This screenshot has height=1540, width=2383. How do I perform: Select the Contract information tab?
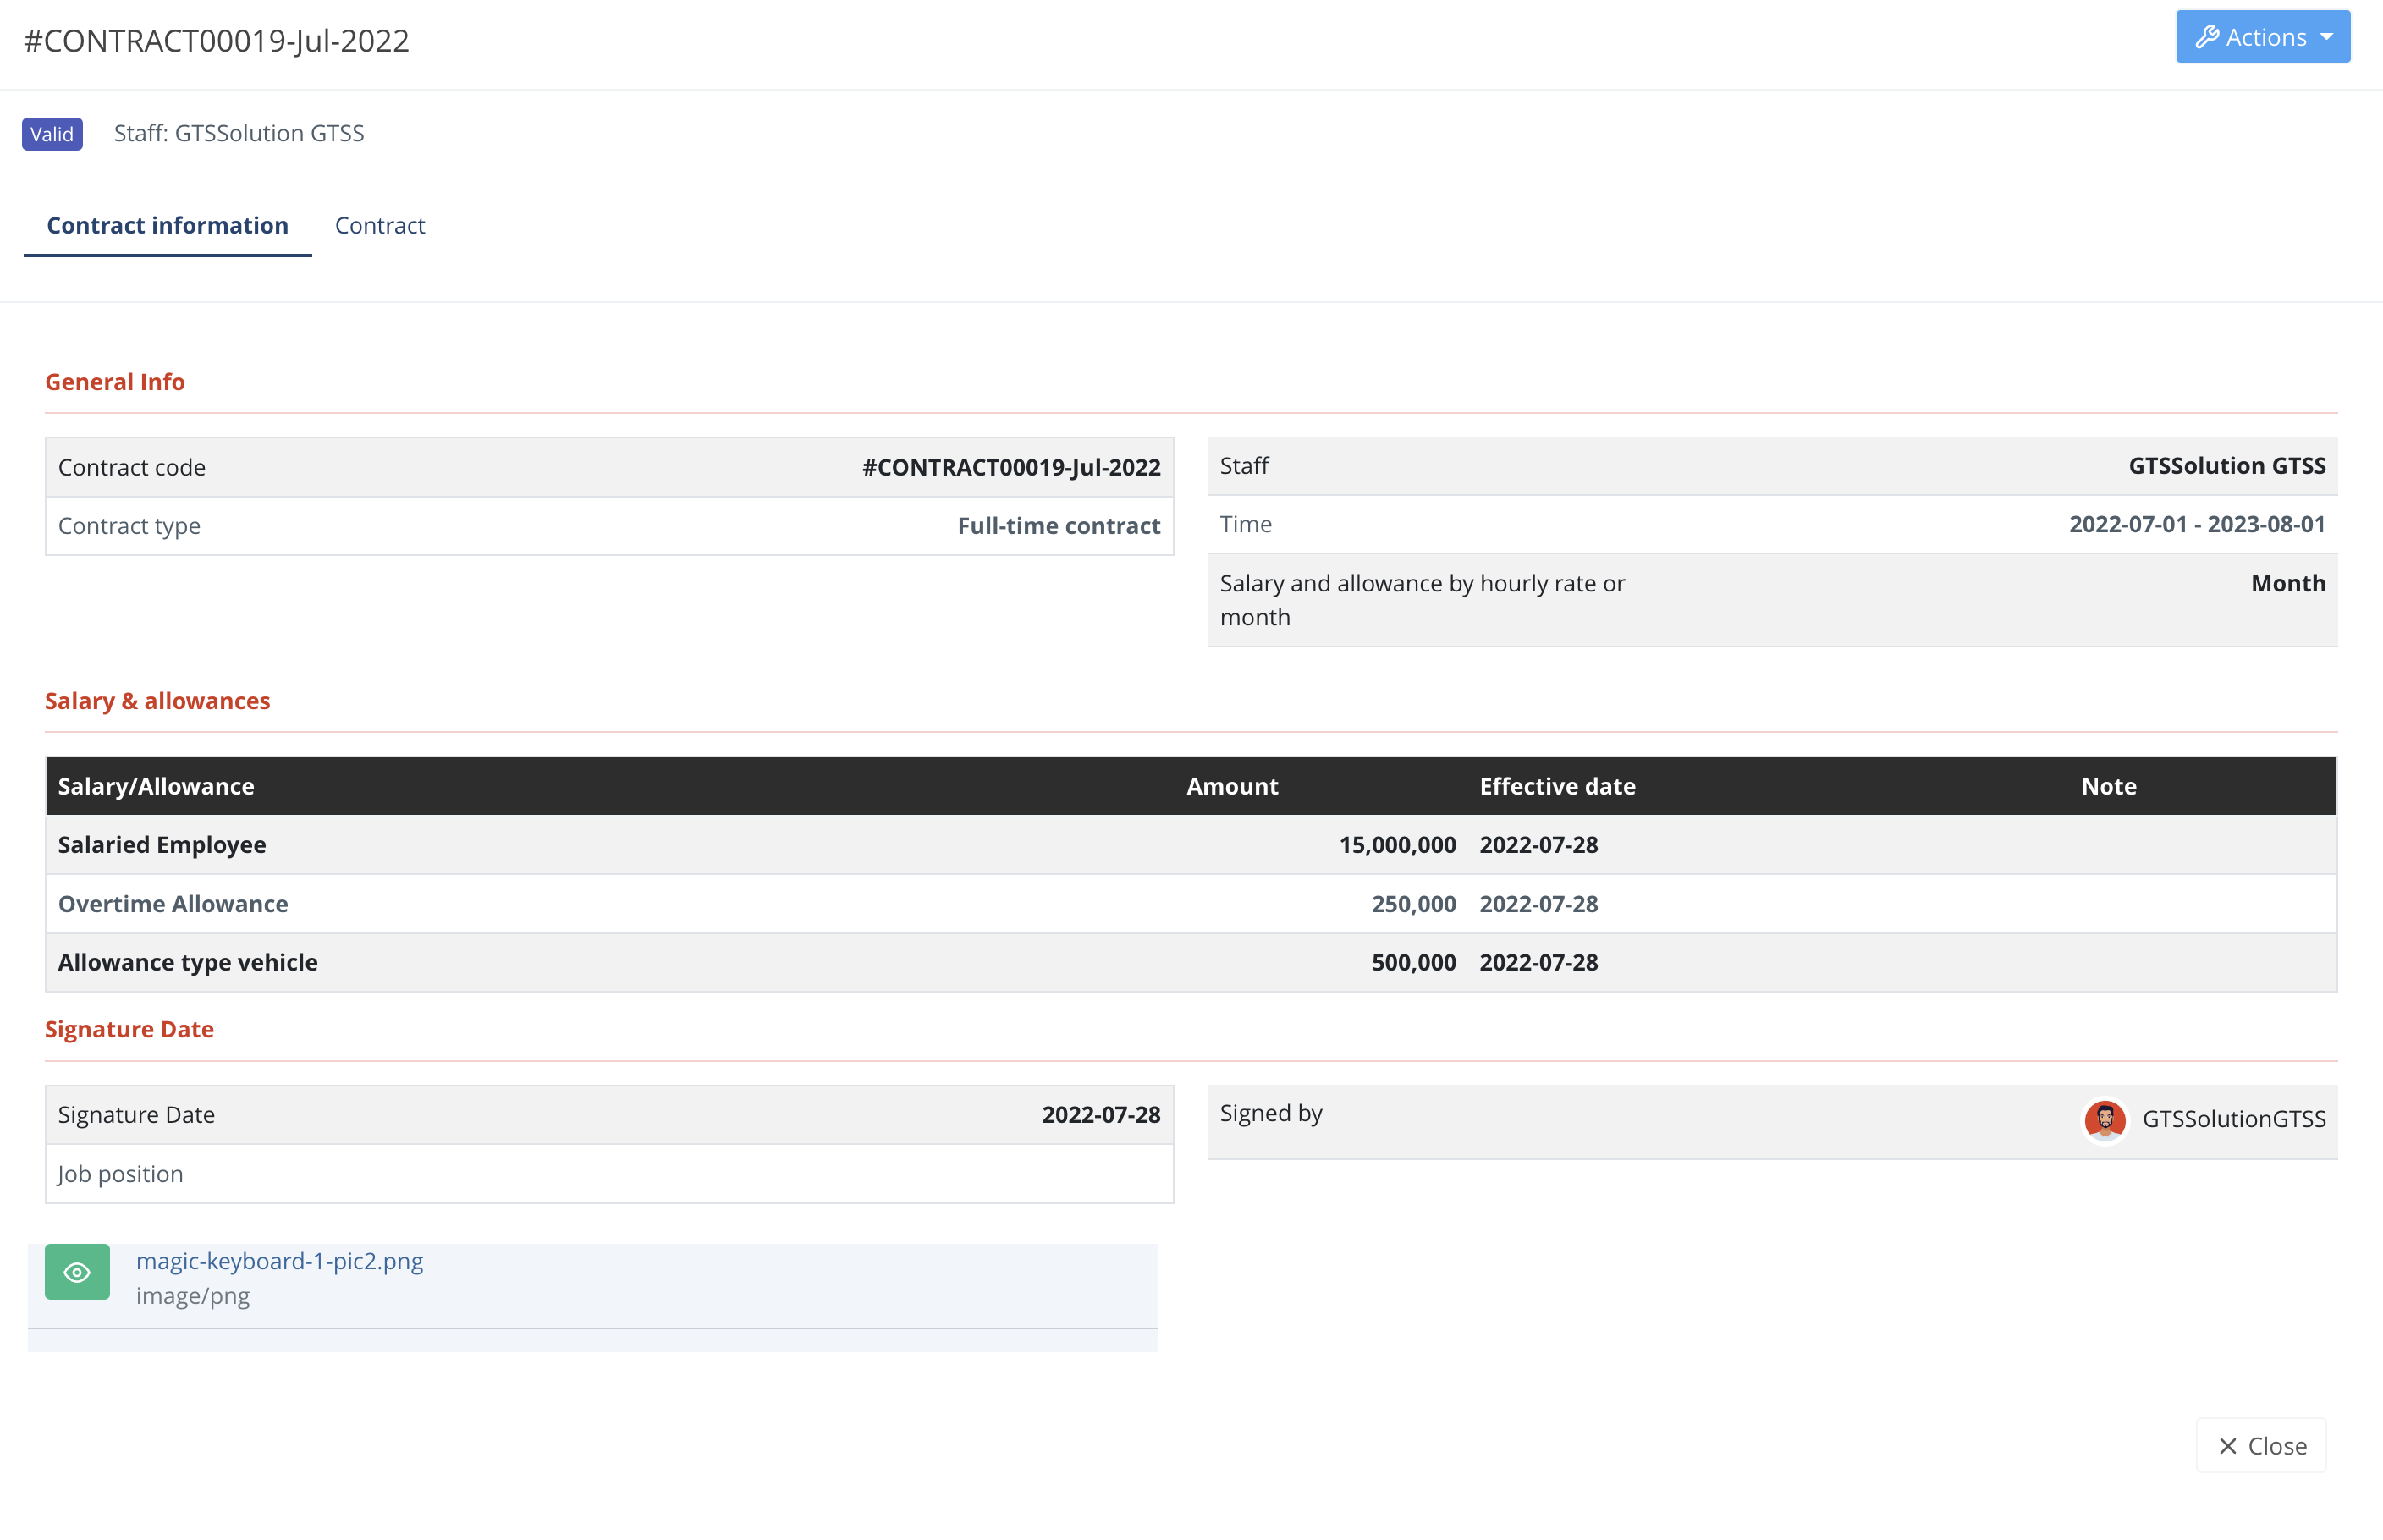(x=167, y=225)
